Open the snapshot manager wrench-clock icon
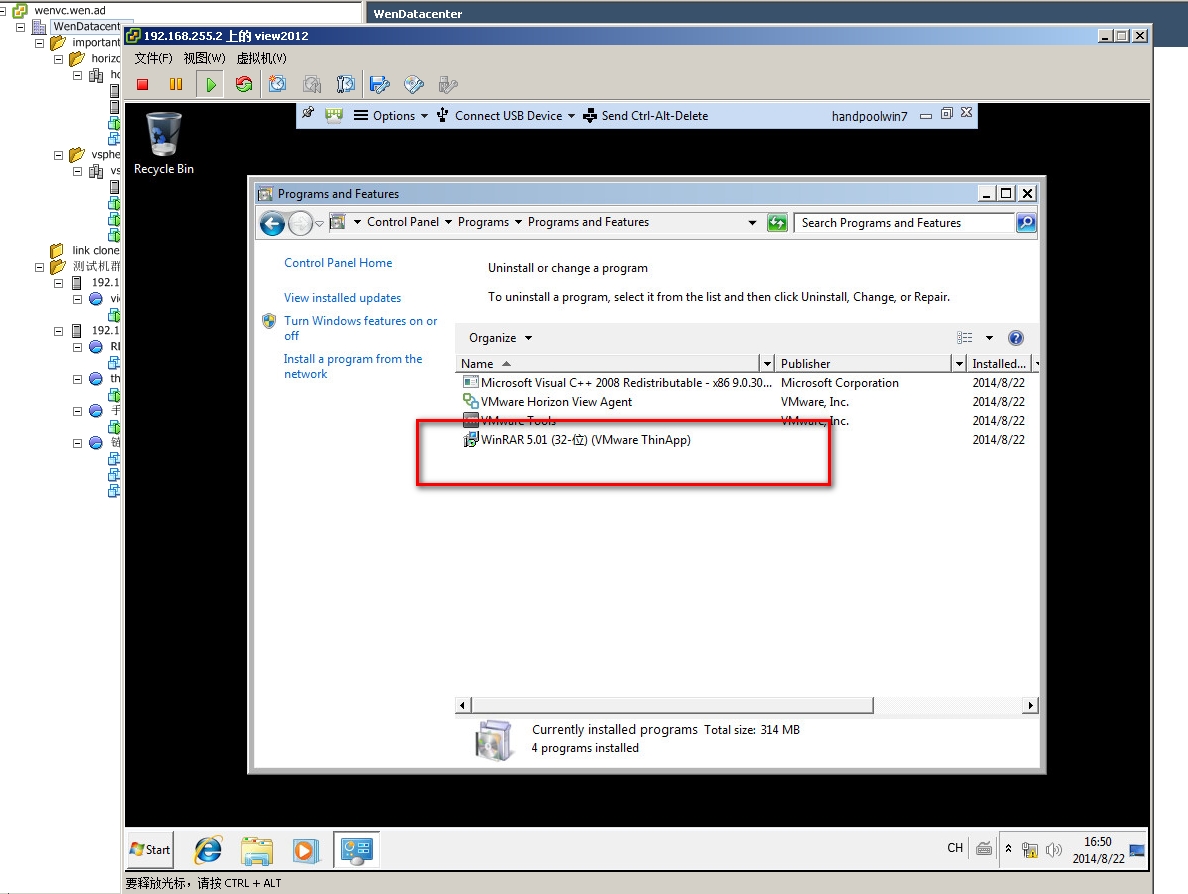Screen dimensions: 1188x894 click(x=345, y=84)
